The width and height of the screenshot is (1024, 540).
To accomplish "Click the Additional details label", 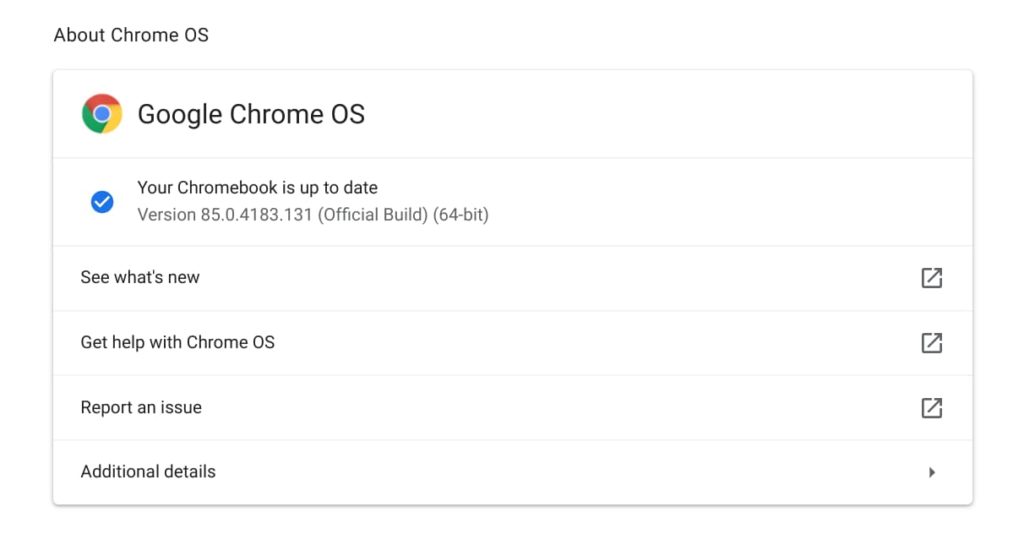I will 148,471.
